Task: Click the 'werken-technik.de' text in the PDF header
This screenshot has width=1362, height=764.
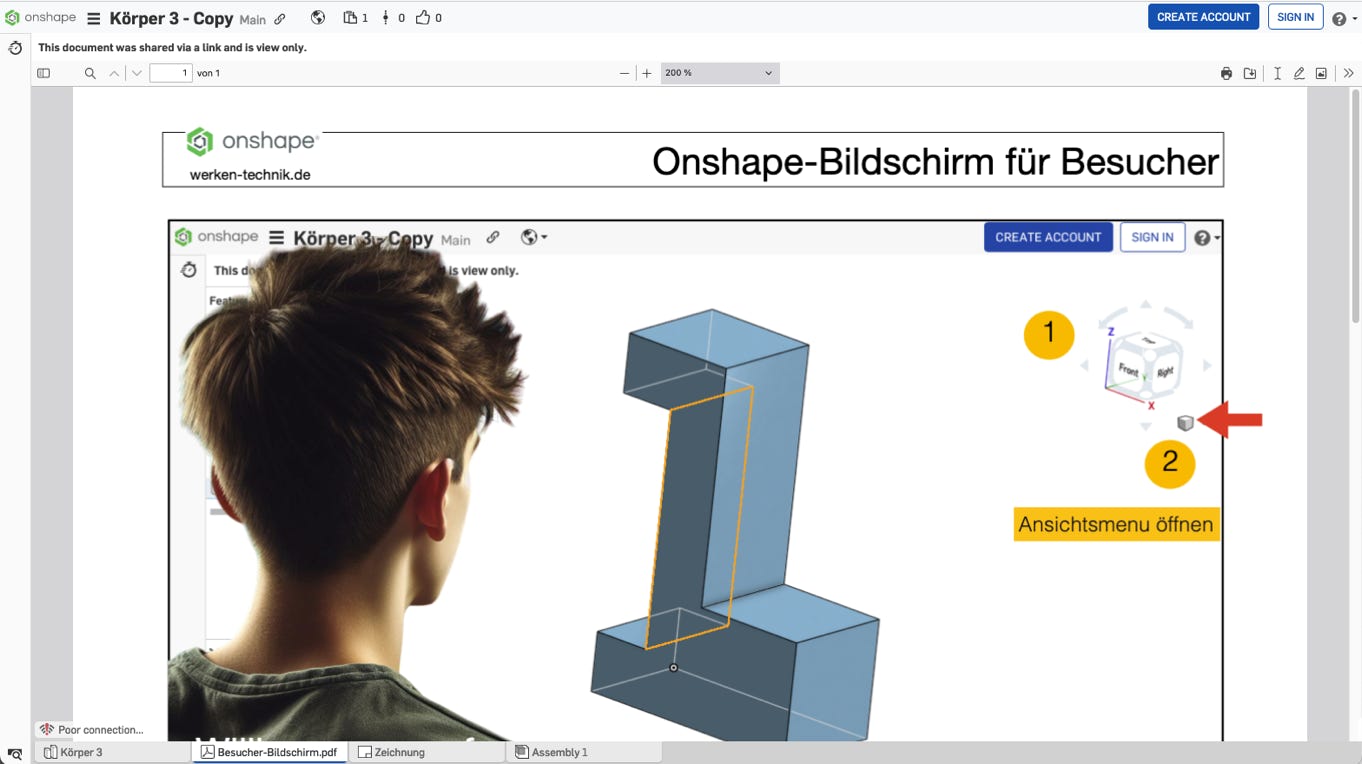Action: point(250,174)
